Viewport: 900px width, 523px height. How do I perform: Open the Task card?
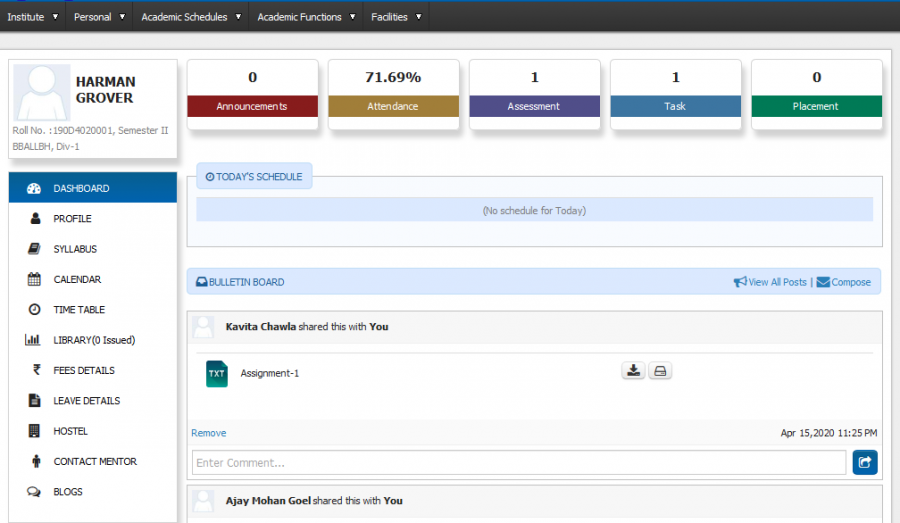pyautogui.click(x=676, y=95)
